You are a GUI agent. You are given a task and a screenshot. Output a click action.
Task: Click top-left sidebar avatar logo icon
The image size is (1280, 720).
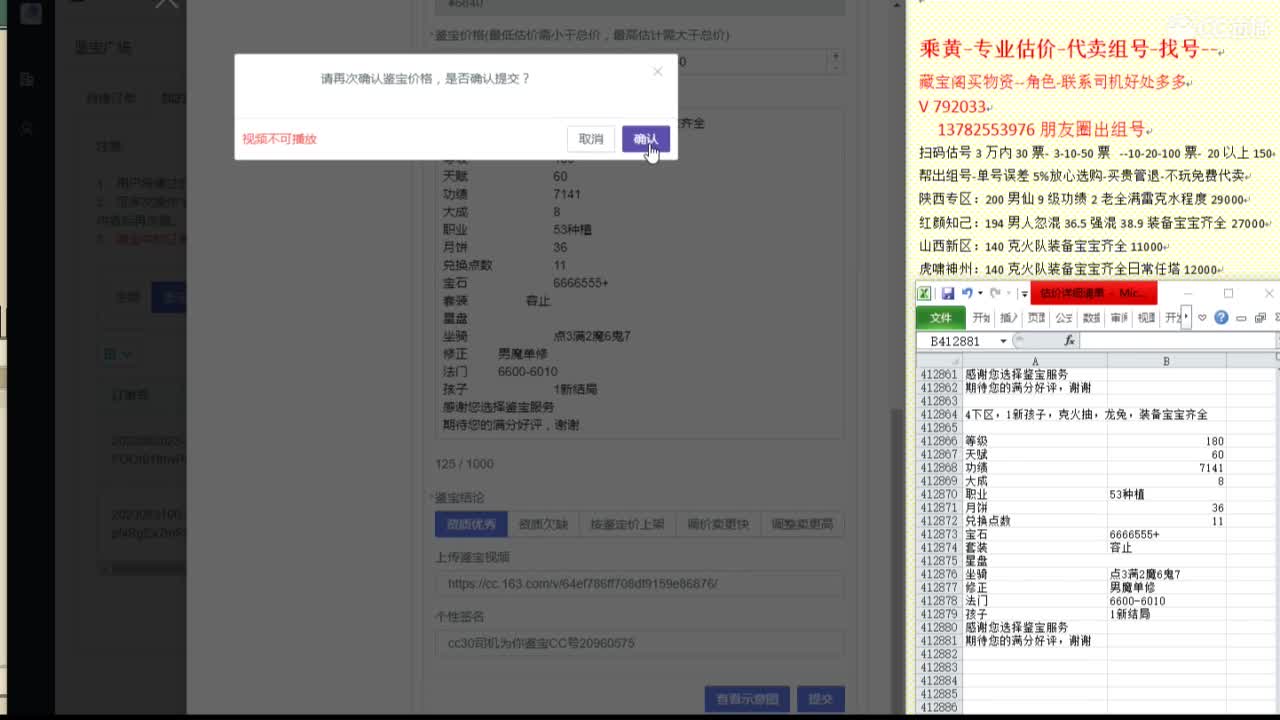[x=31, y=14]
